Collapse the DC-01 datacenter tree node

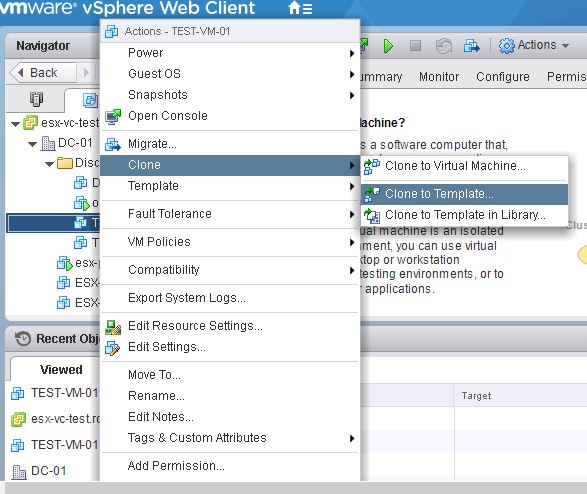pyautogui.click(x=33, y=144)
